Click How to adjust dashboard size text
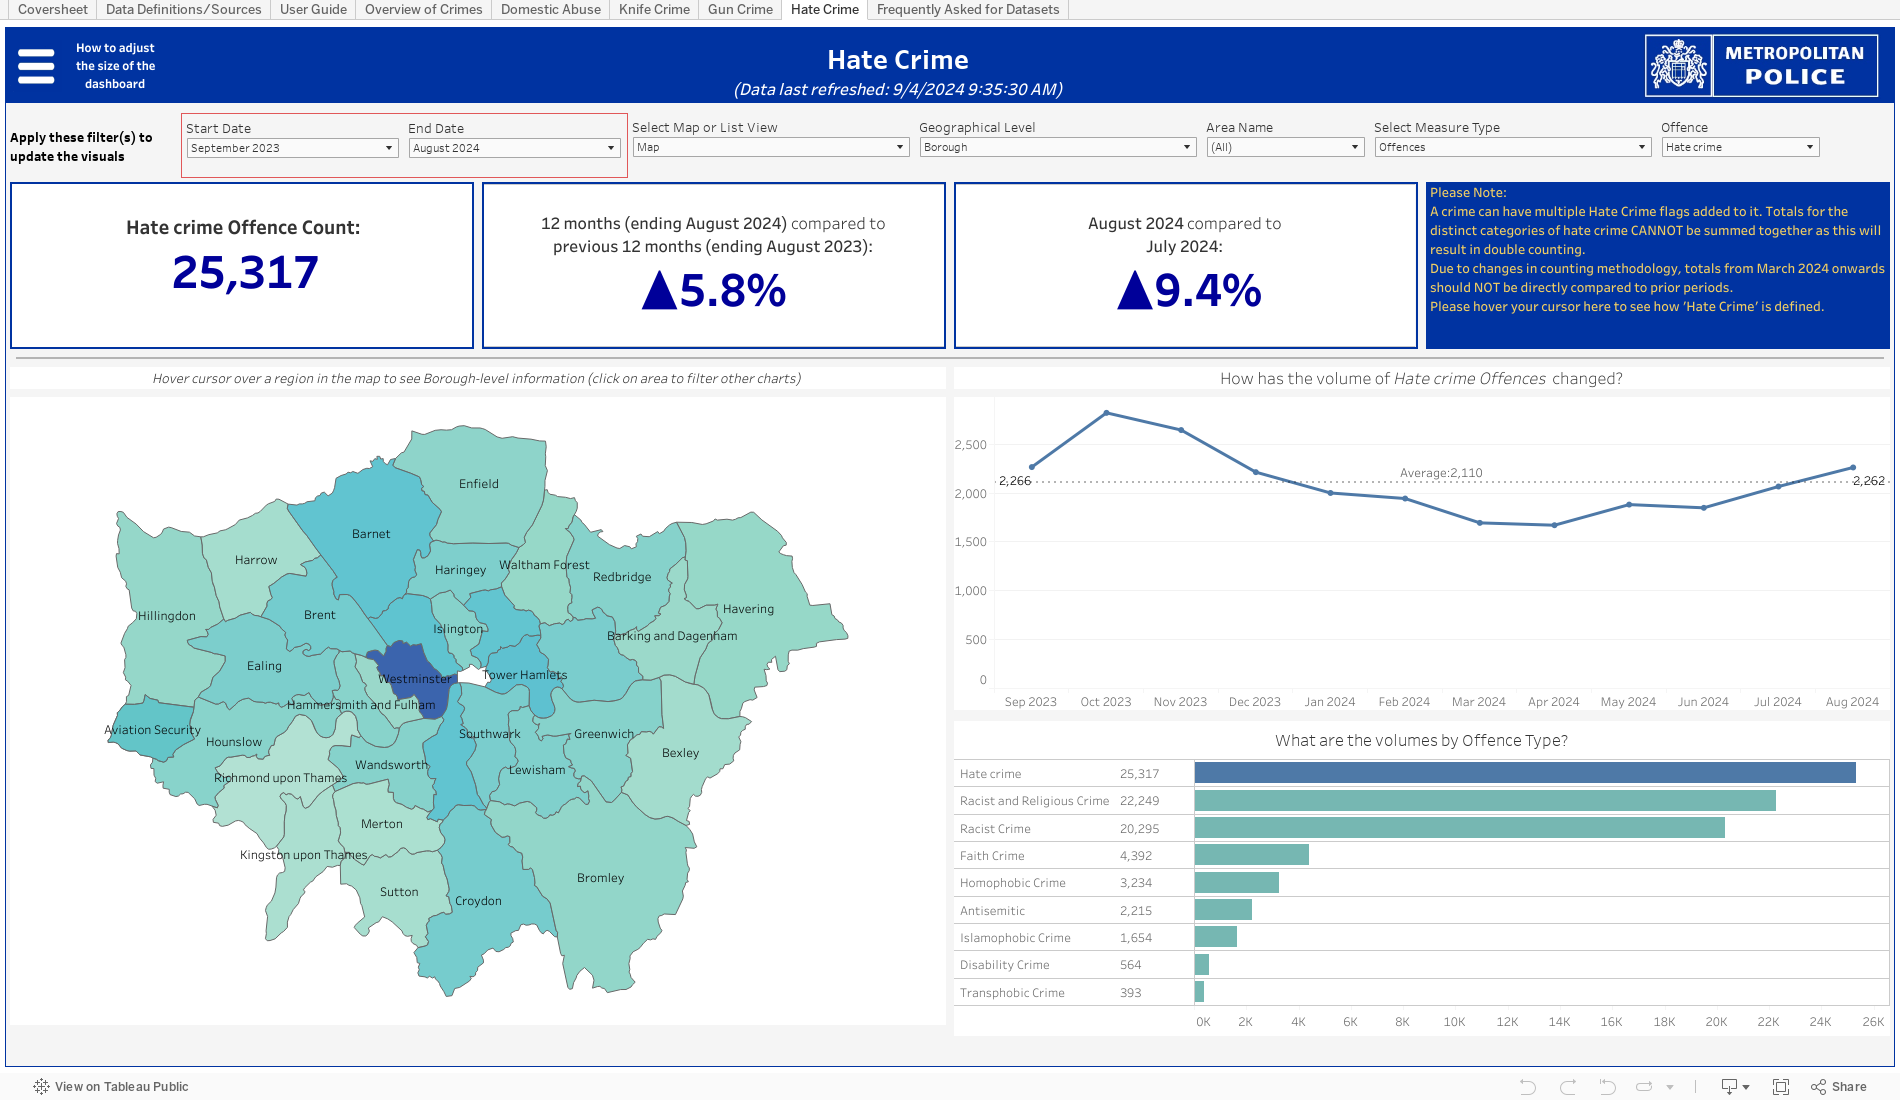Image resolution: width=1900 pixels, height=1100 pixels. point(115,66)
